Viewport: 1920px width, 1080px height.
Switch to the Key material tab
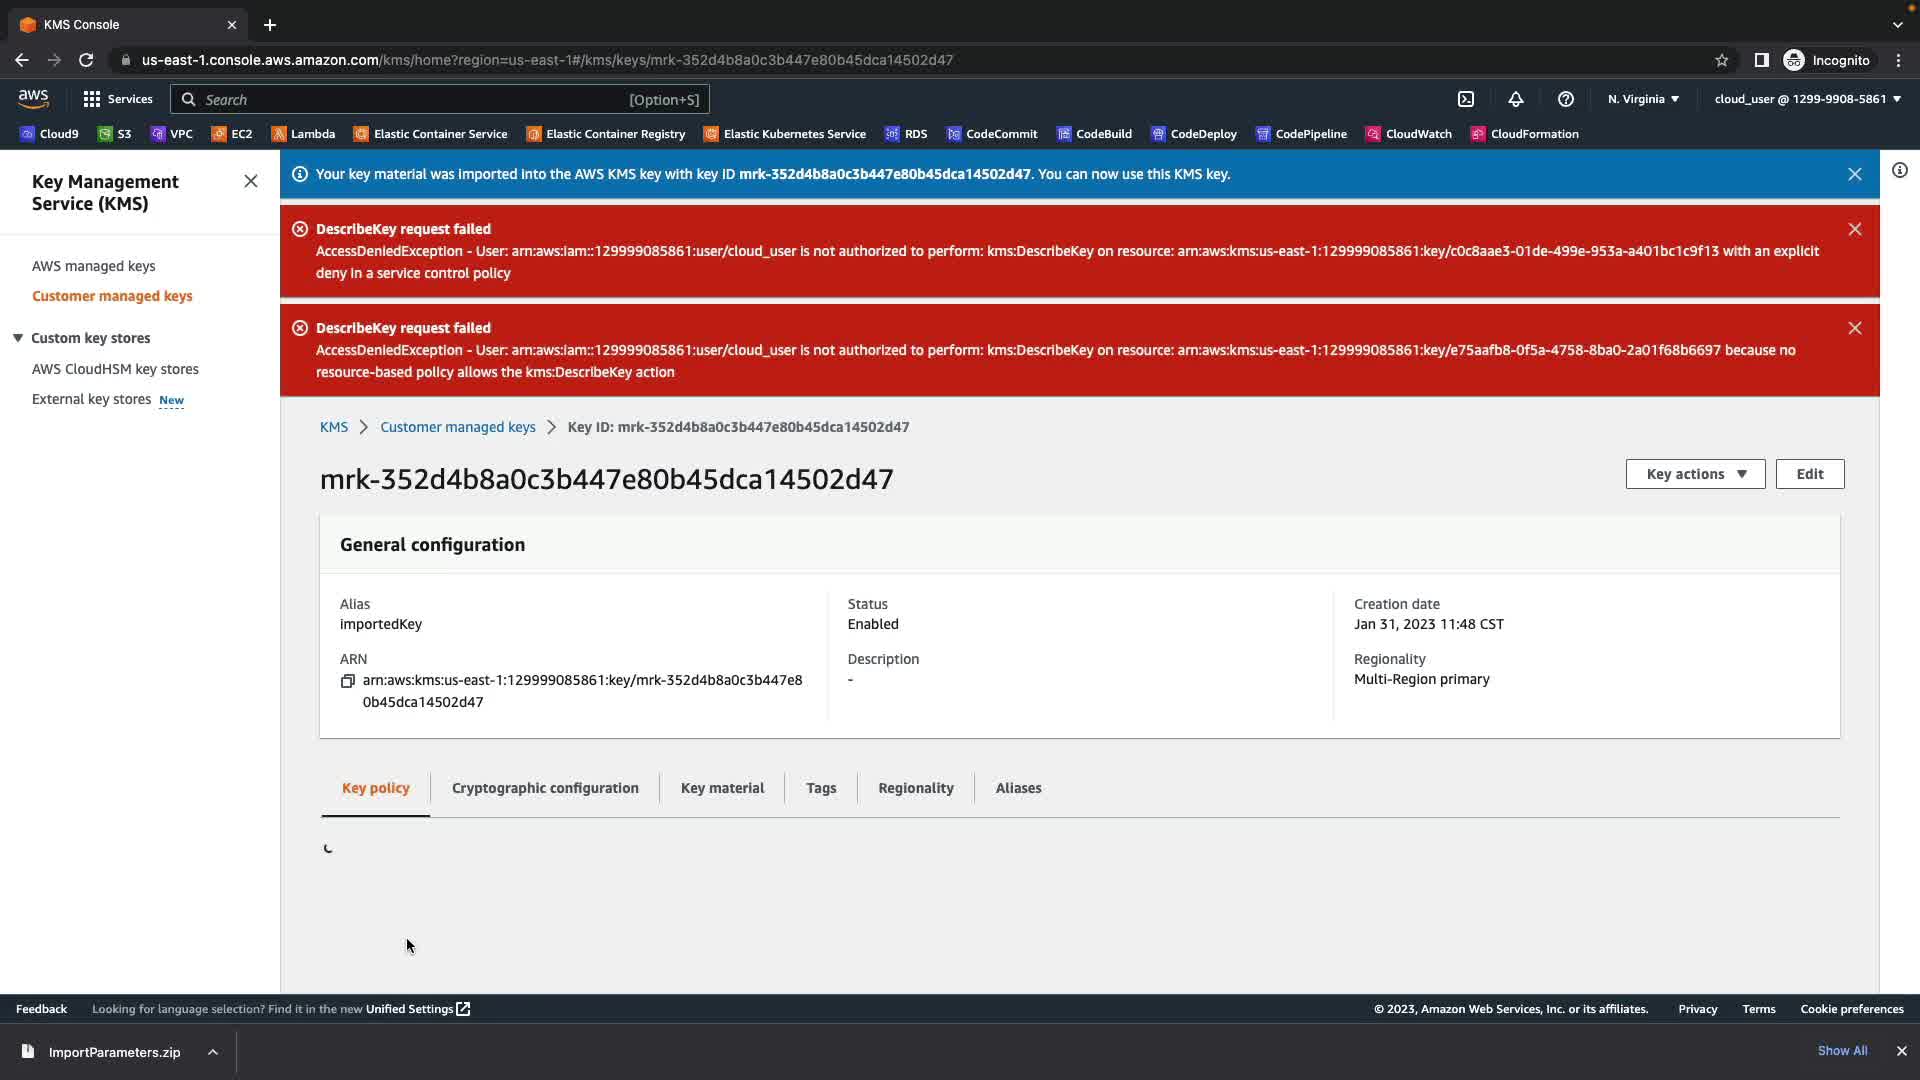coord(722,788)
